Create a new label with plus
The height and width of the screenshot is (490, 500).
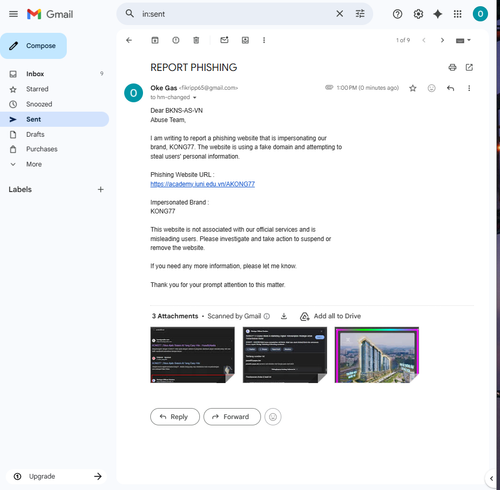(x=100, y=189)
